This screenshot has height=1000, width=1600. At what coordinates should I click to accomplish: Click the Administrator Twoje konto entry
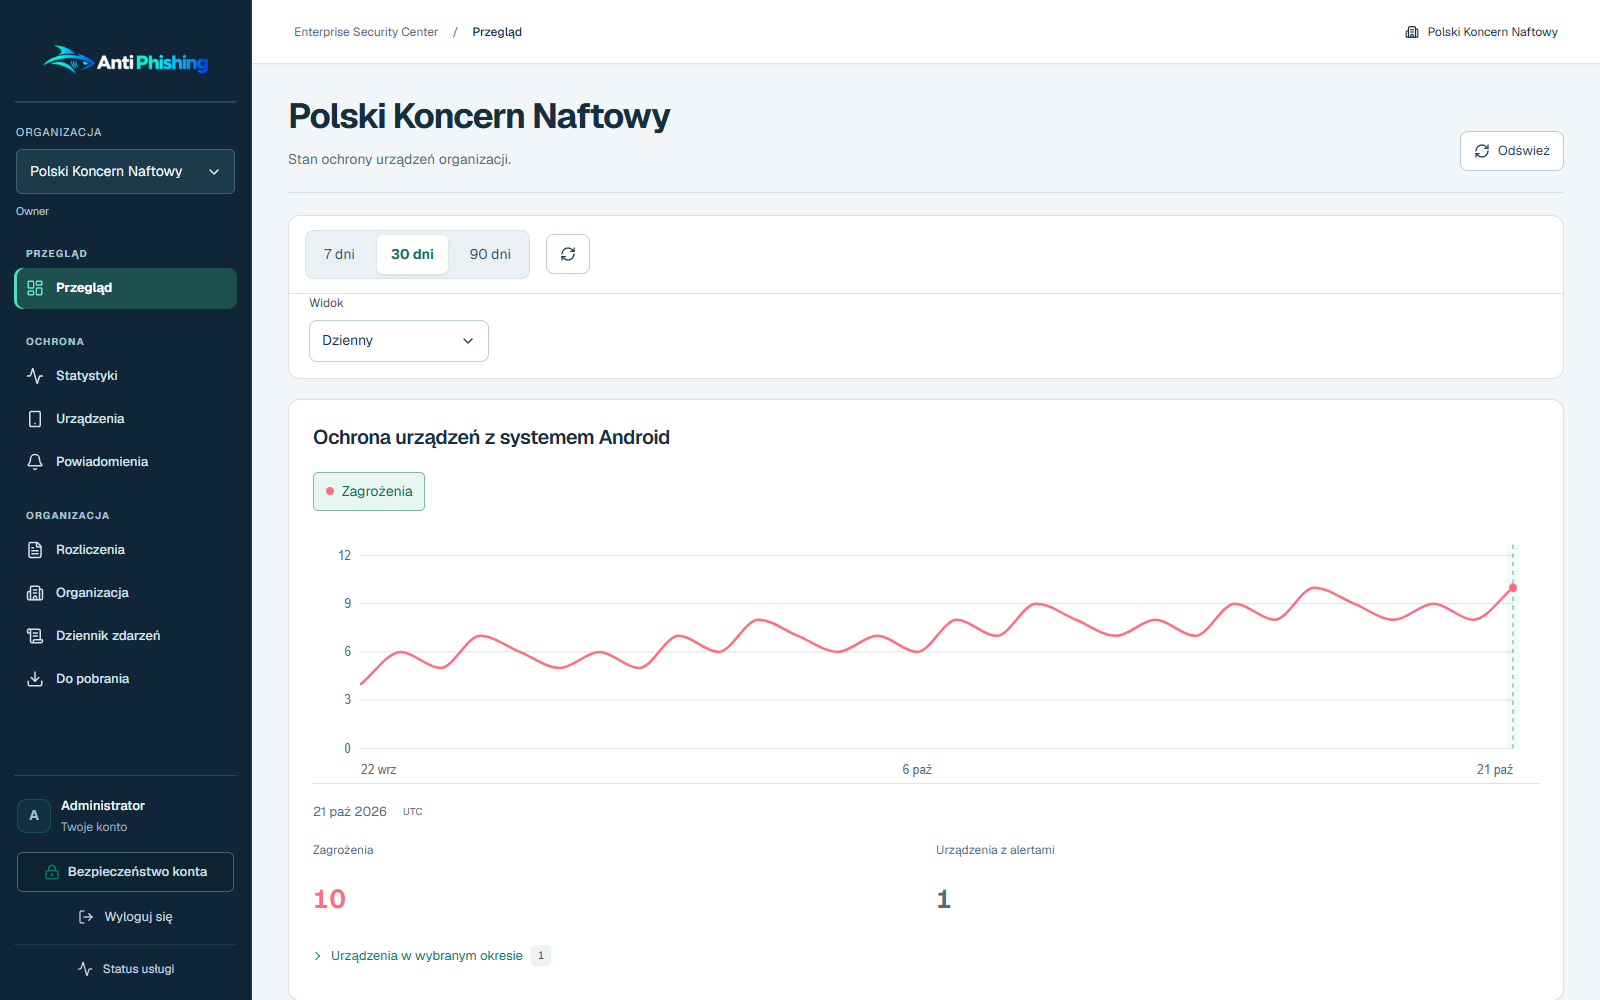125,816
